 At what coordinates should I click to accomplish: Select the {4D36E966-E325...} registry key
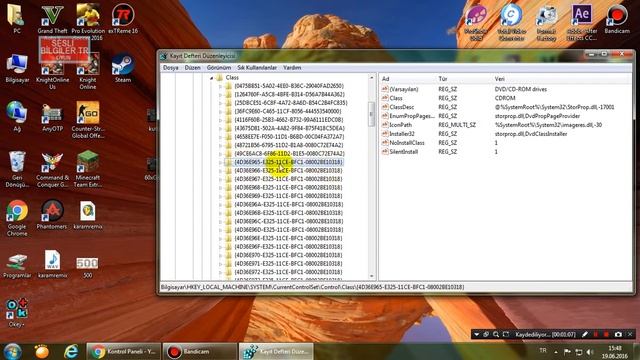tap(288, 171)
